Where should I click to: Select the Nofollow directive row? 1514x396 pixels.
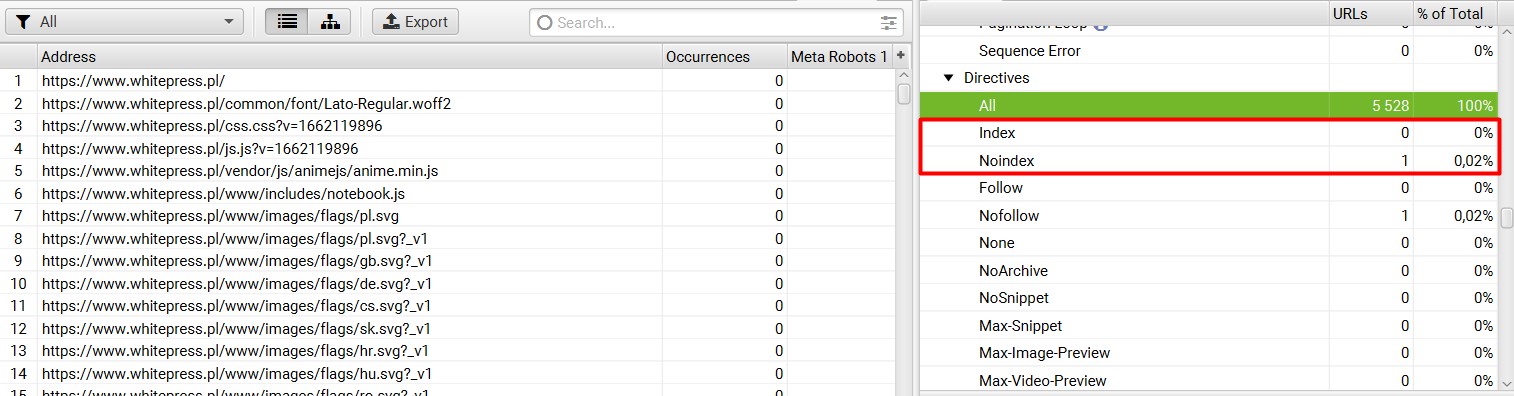pyautogui.click(x=1208, y=215)
